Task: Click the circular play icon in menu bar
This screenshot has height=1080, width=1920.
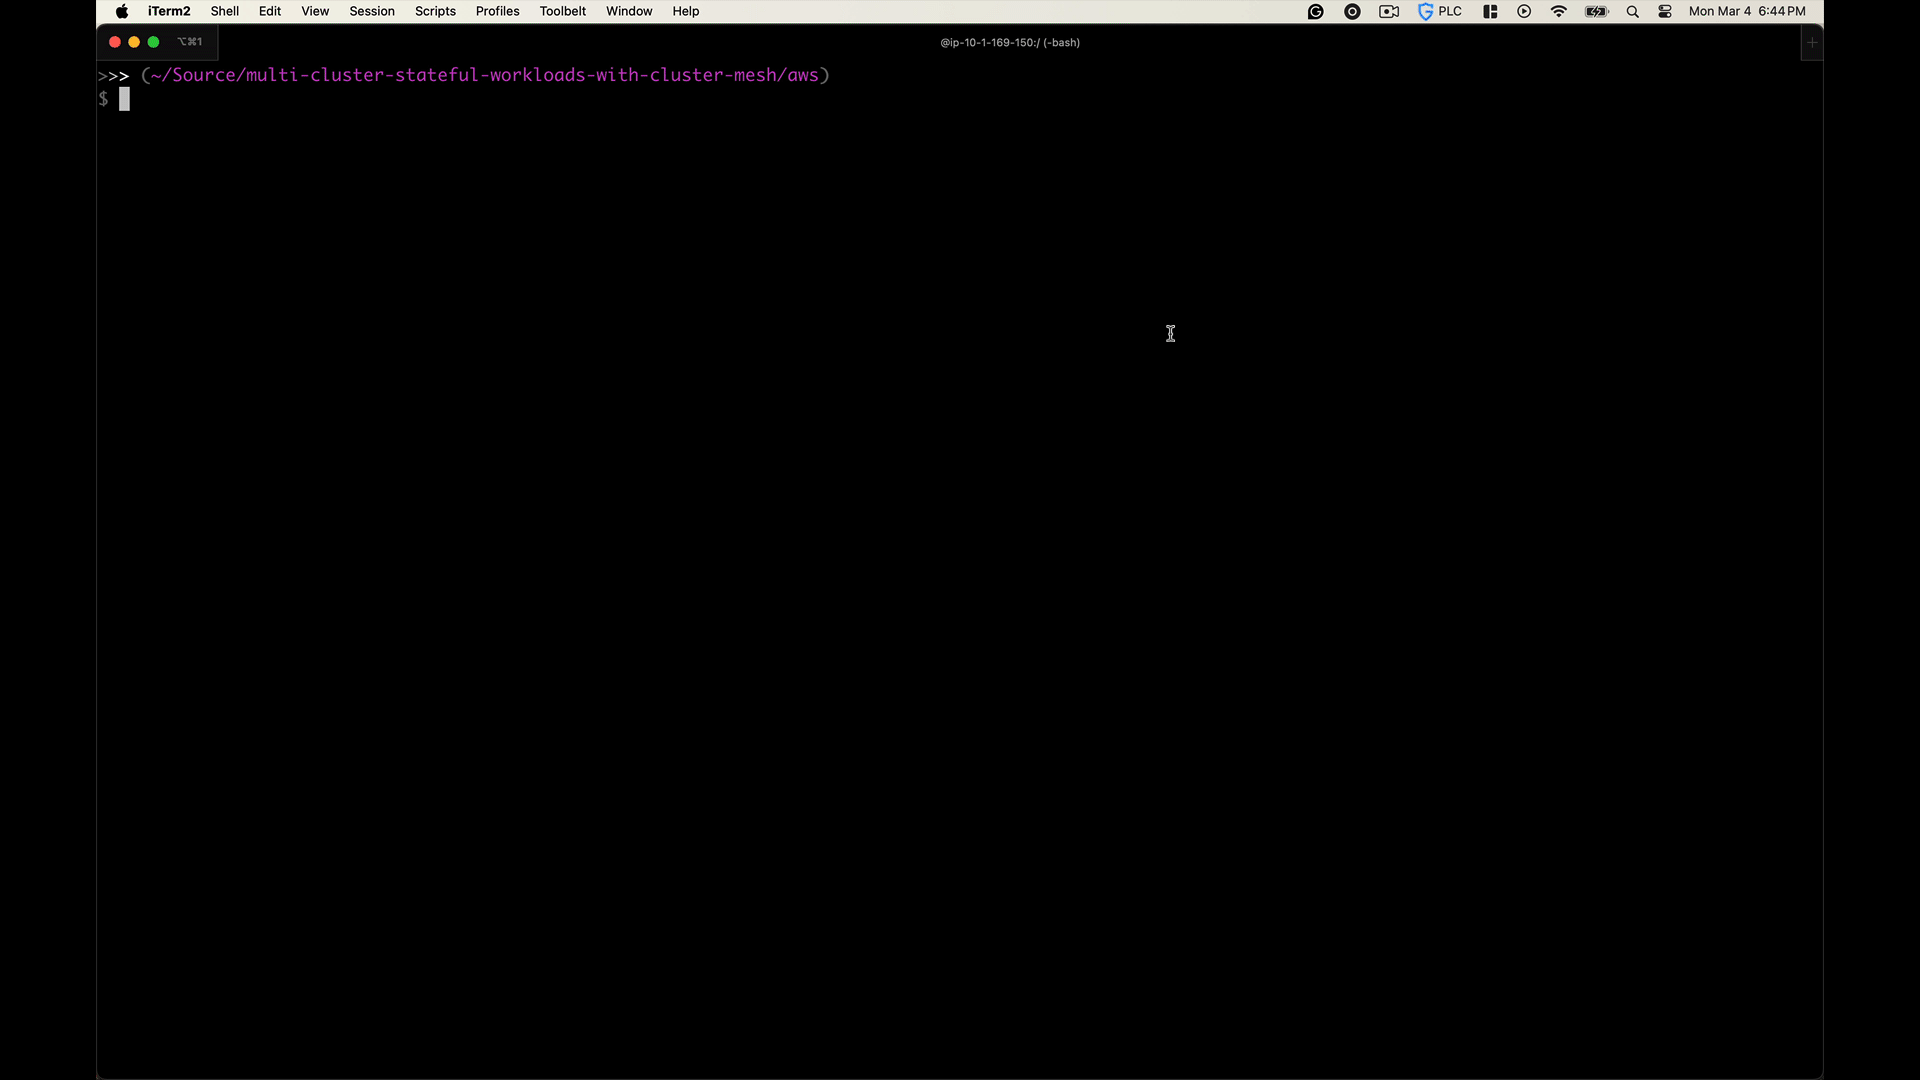Action: pyautogui.click(x=1523, y=11)
